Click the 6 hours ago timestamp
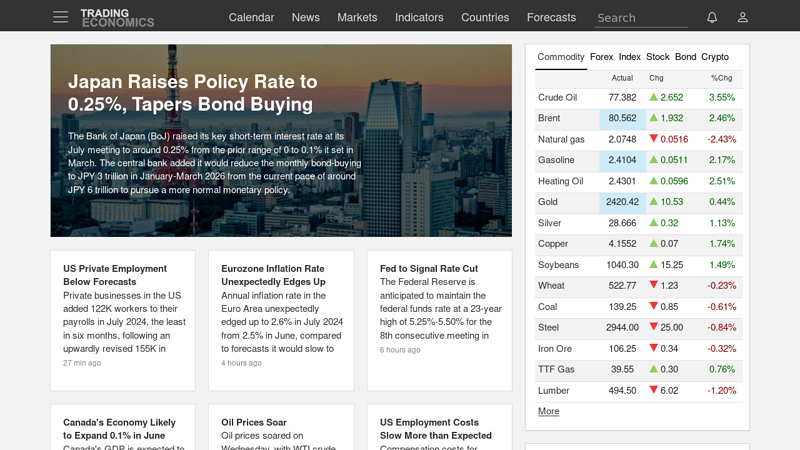 coord(399,350)
